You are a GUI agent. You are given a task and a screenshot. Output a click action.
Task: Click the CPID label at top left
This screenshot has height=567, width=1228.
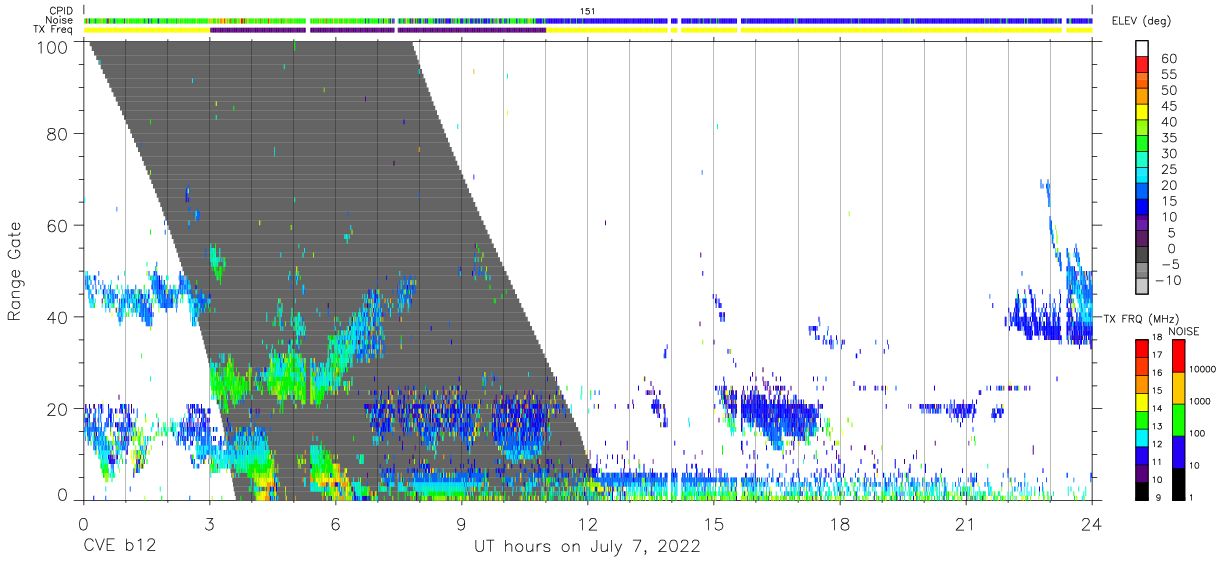pyautogui.click(x=60, y=11)
